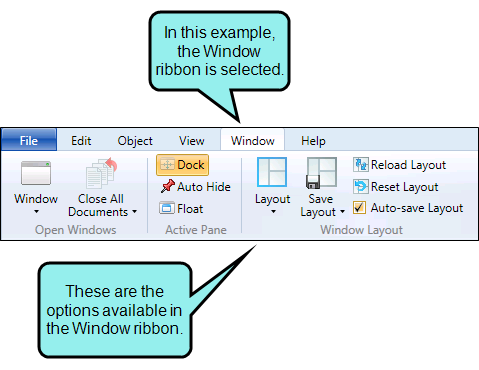Expand the Save Layout dropdown arrow
Screen dimensions: 479x370
342,212
